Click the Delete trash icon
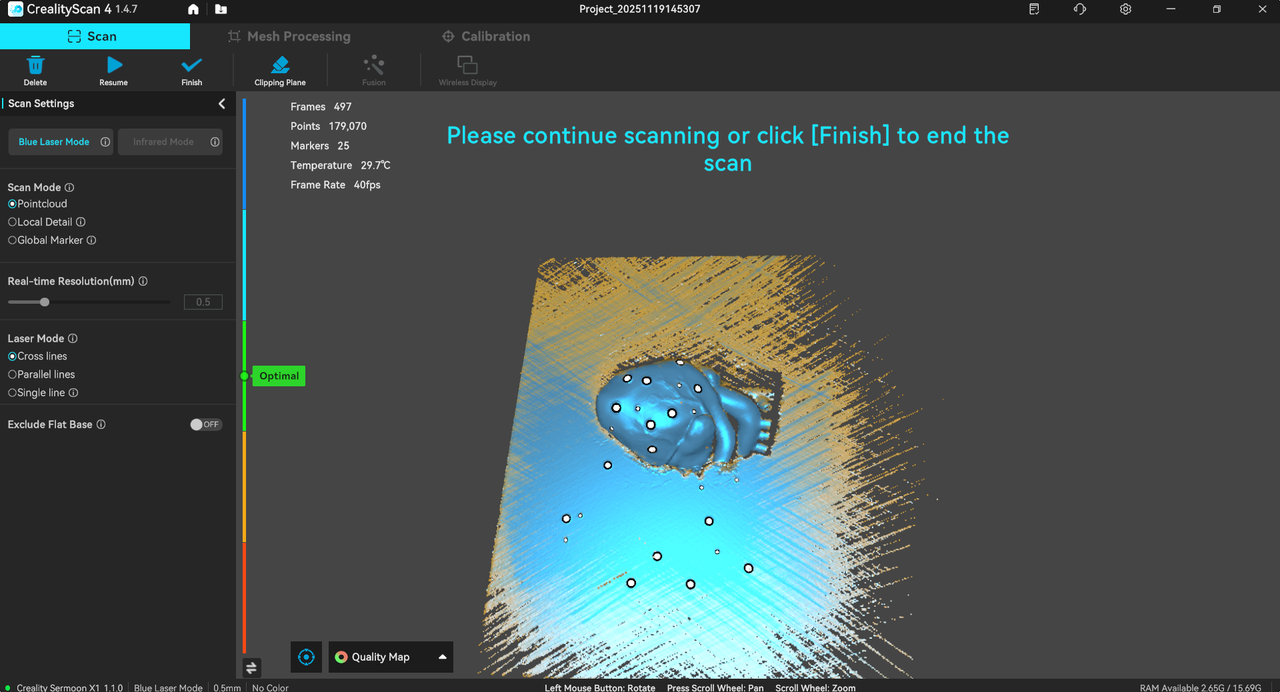 point(35,66)
